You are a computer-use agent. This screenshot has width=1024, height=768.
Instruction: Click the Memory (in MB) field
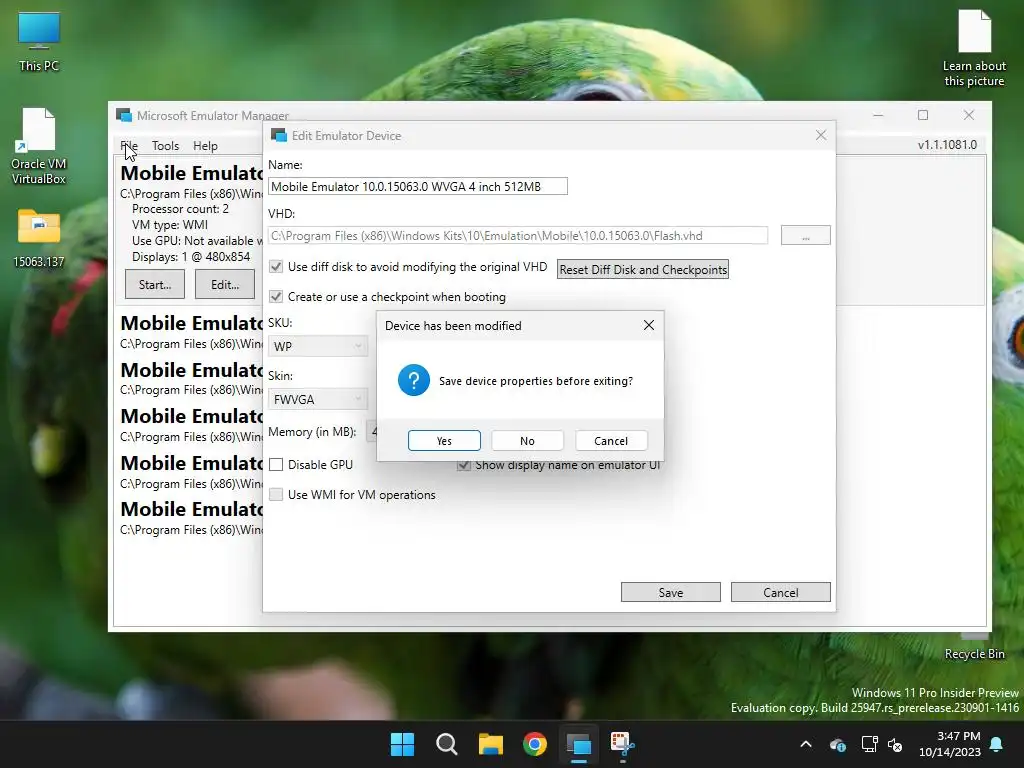(371, 432)
